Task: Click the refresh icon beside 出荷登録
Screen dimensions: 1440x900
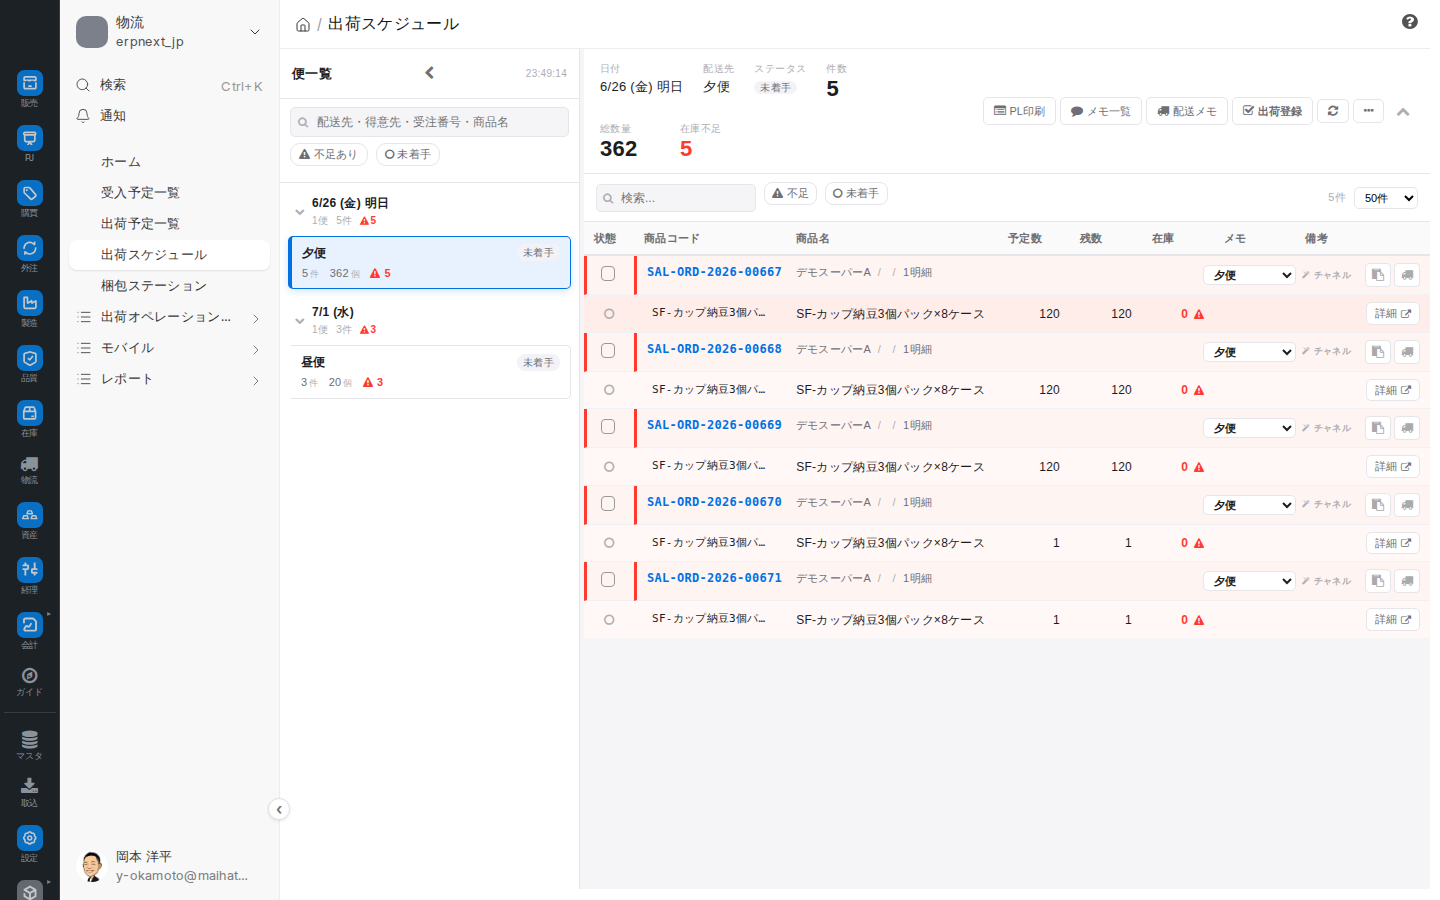Action: click(x=1333, y=111)
